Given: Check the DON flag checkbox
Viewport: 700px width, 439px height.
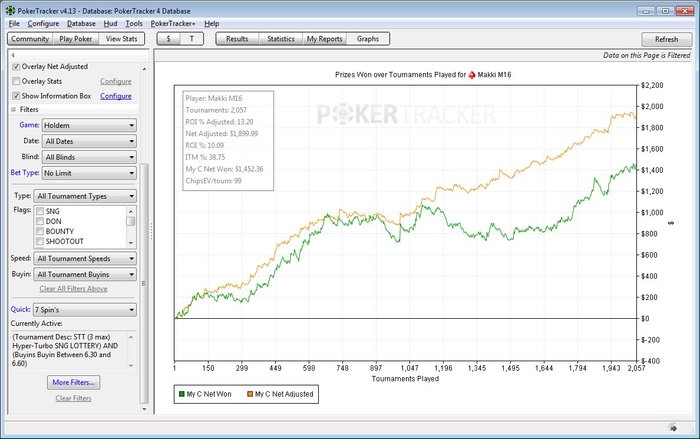Looking at the screenshot, I should (x=40, y=222).
